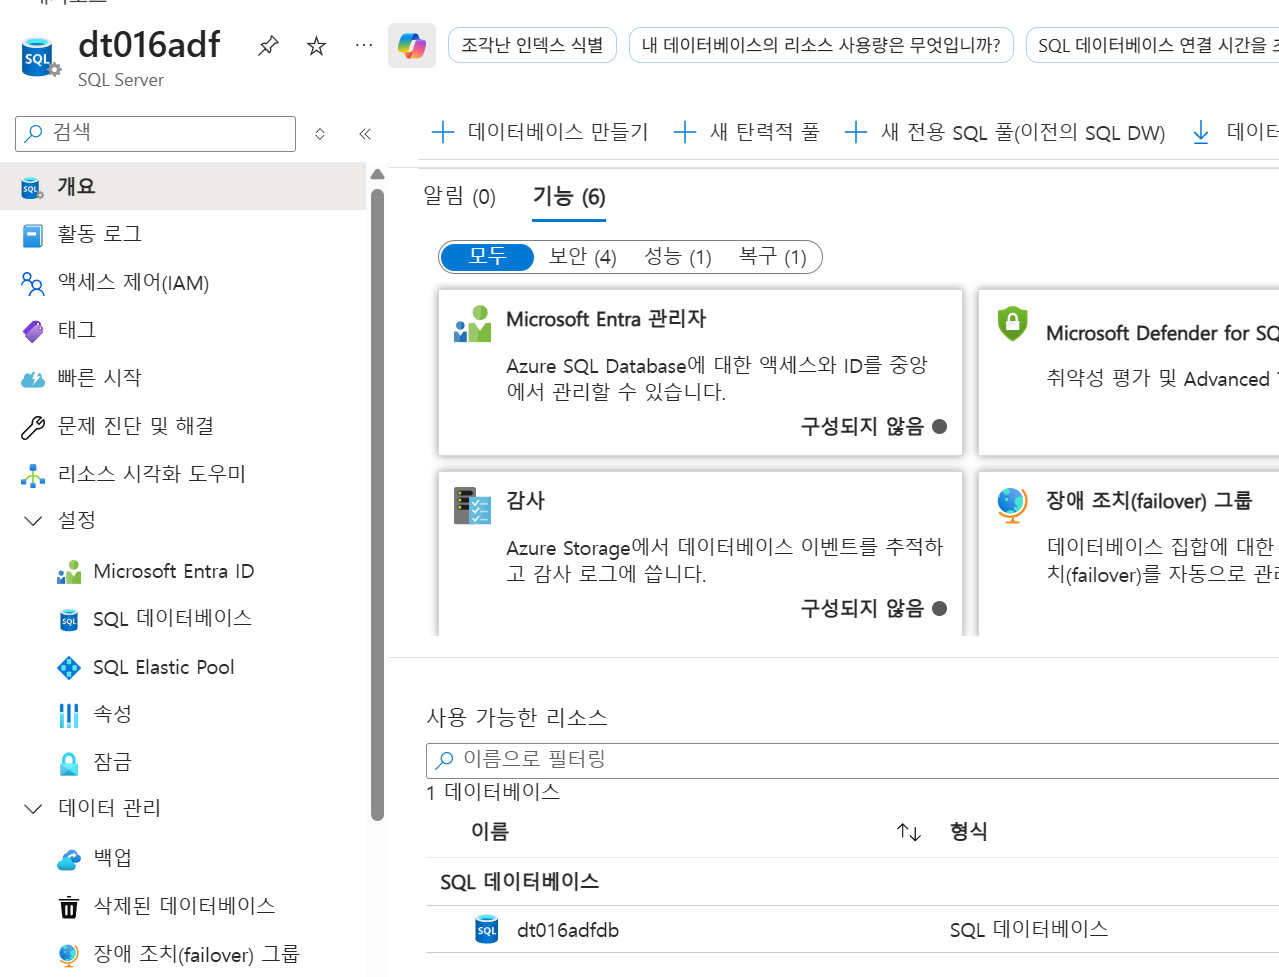The image size is (1279, 977).
Task: Open 개요 in the sidebar menu
Action: (183, 187)
